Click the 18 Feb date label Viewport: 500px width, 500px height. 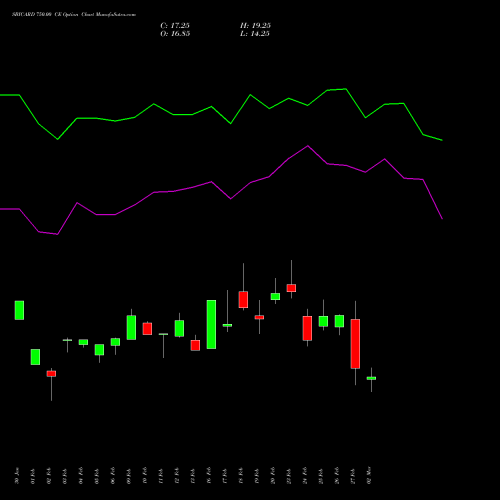pyautogui.click(x=241, y=476)
